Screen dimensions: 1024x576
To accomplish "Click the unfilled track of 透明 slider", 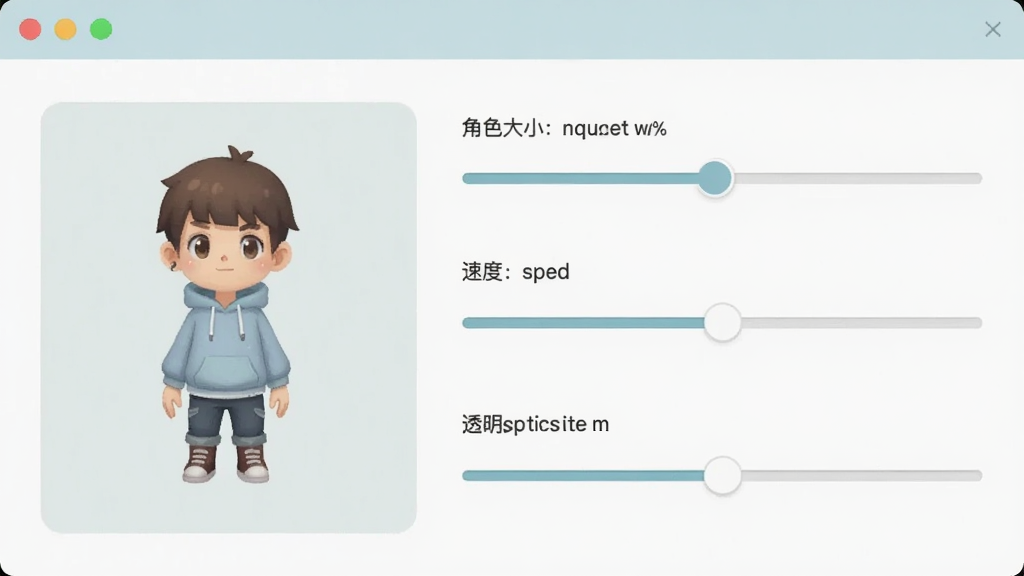I will coord(861,475).
